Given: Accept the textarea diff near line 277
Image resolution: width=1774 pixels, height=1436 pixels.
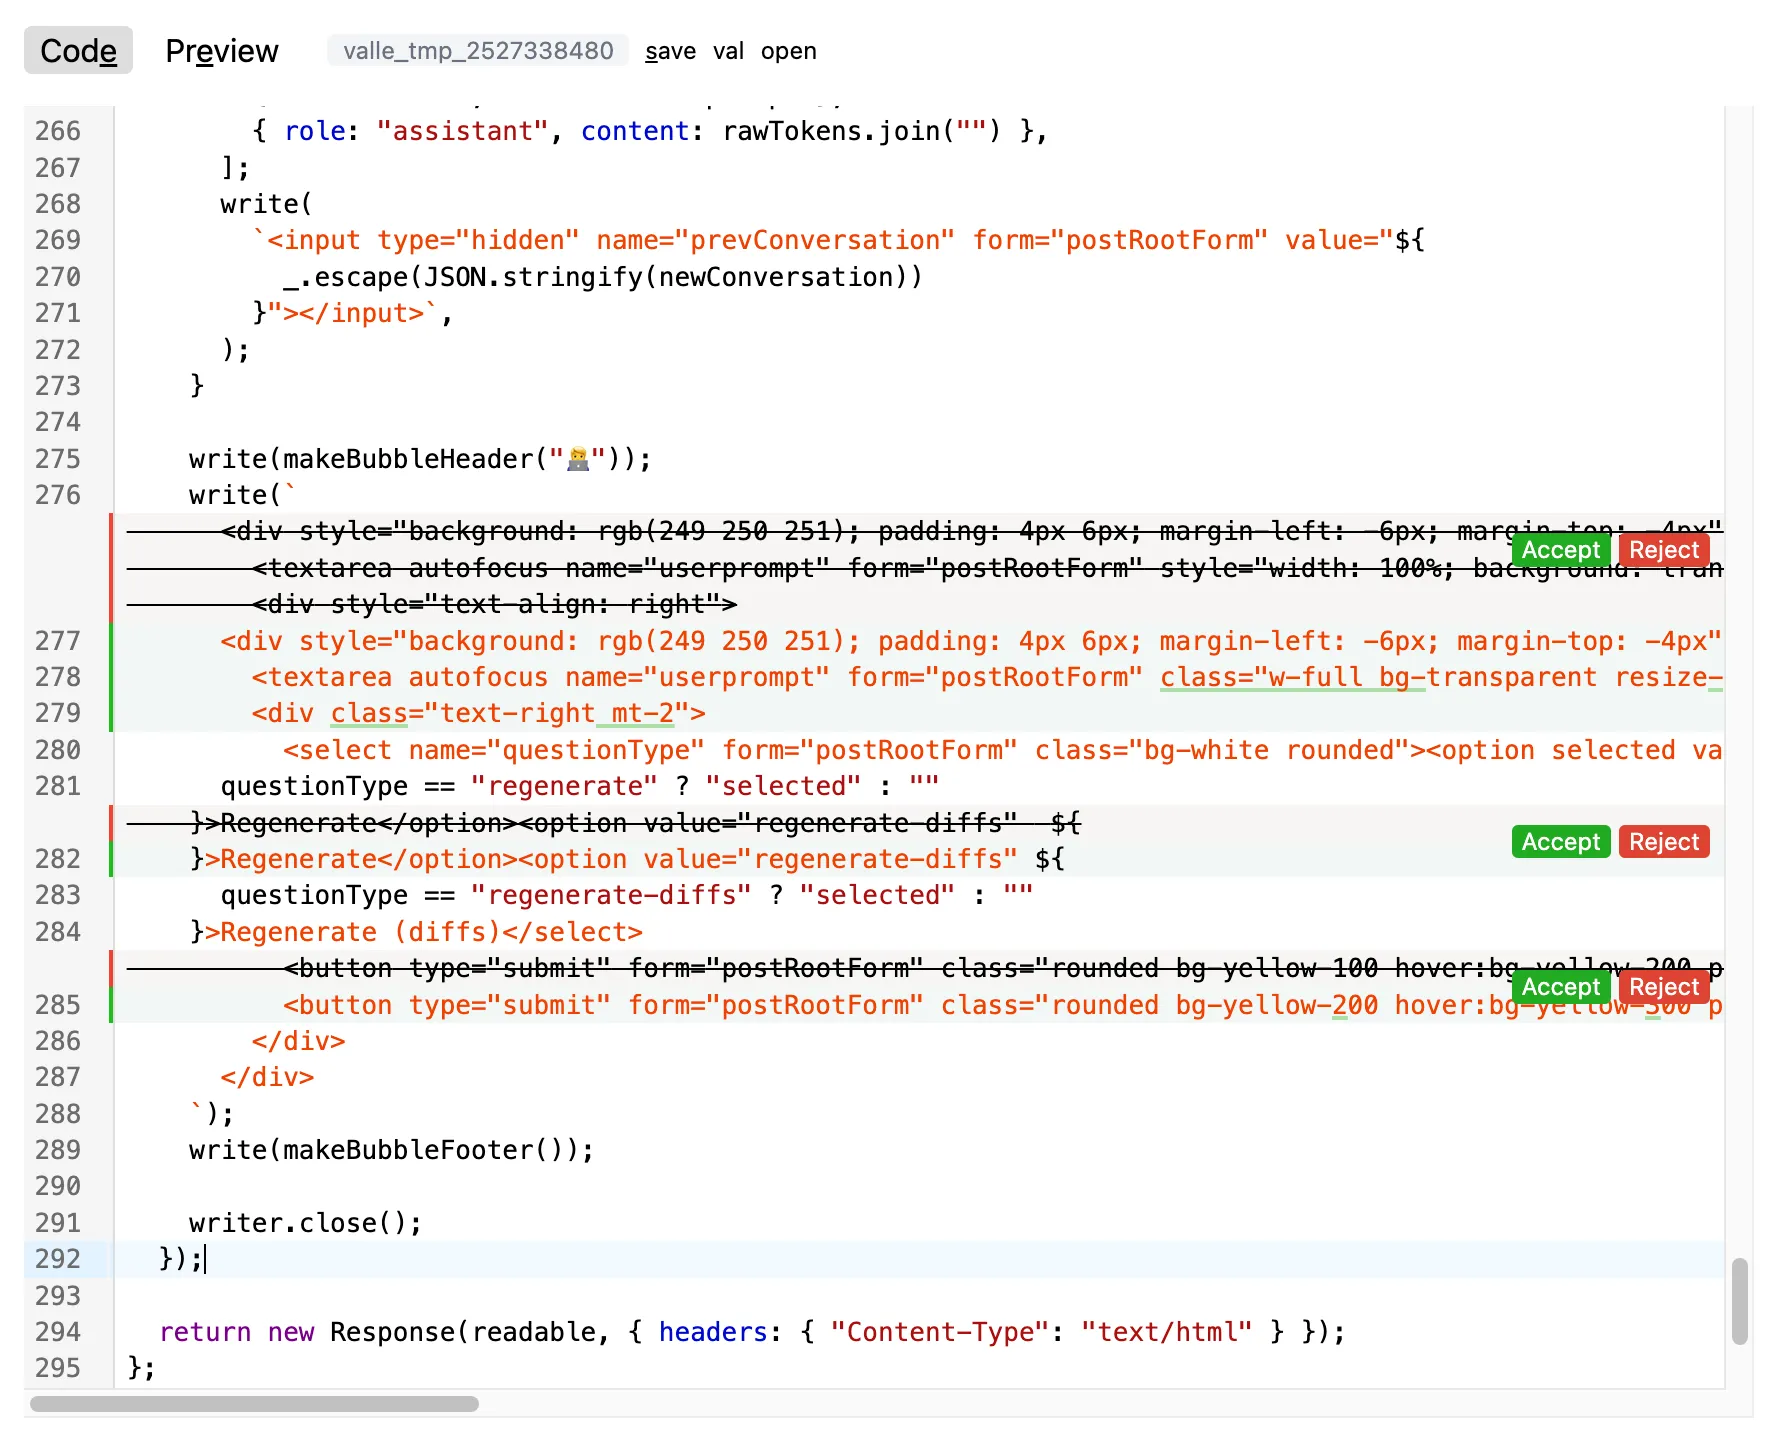Looking at the screenshot, I should [1560, 550].
